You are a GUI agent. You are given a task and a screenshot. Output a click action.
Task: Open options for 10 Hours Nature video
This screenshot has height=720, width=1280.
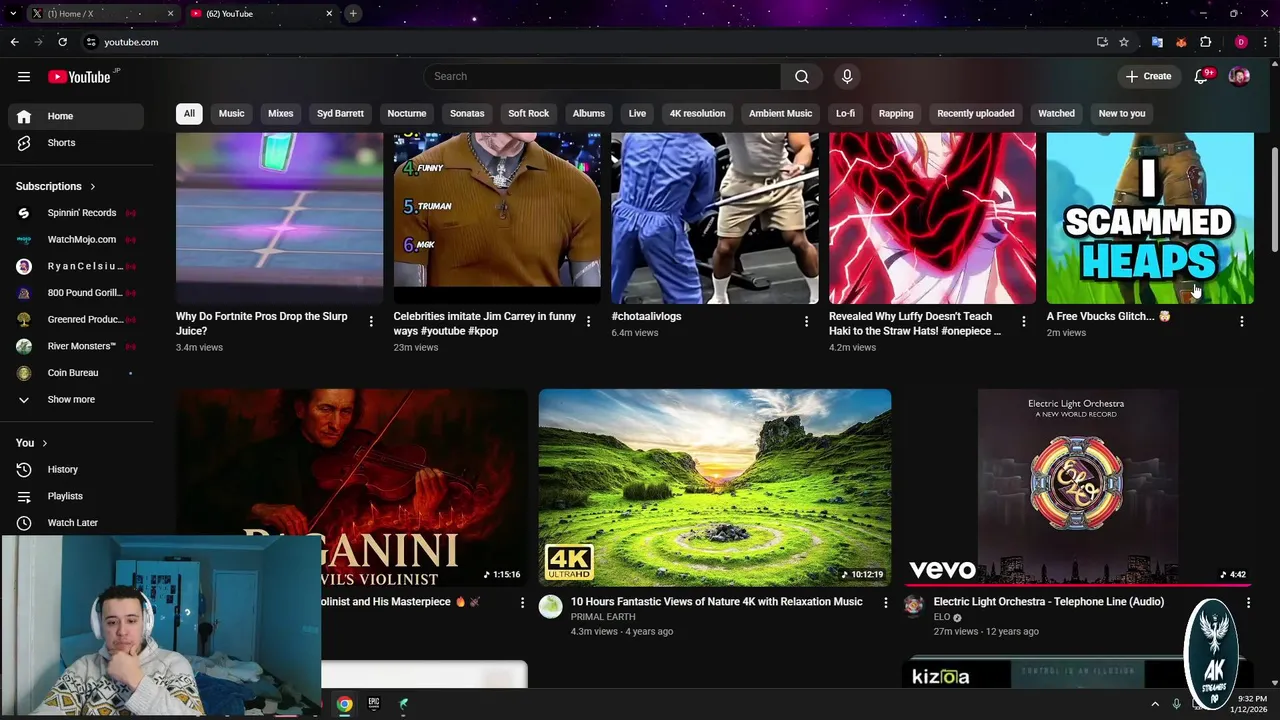[885, 603]
